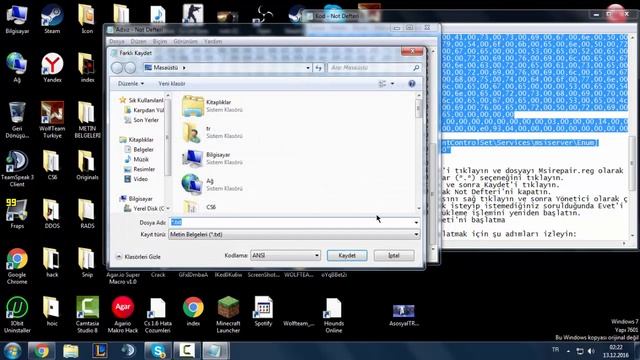
Task: Select Yerel Disk (C:) in navigation tree
Action: coord(144,209)
